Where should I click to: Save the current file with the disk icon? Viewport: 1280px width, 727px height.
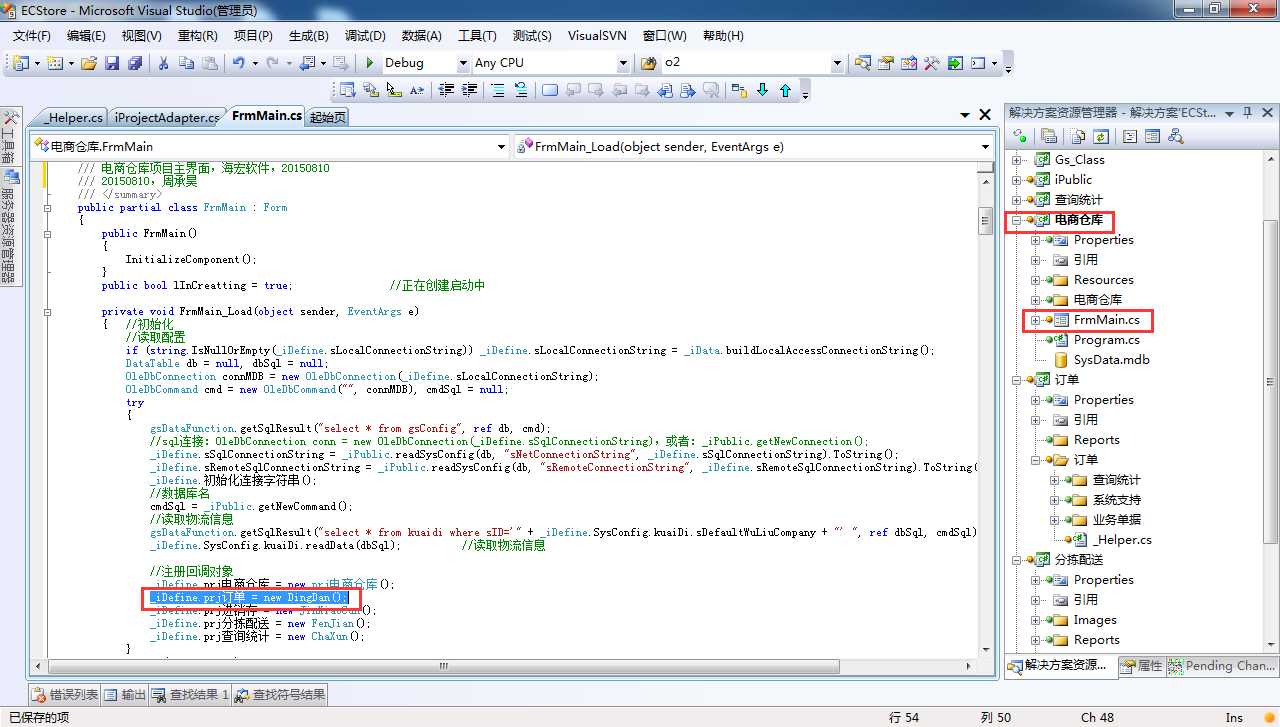point(111,63)
